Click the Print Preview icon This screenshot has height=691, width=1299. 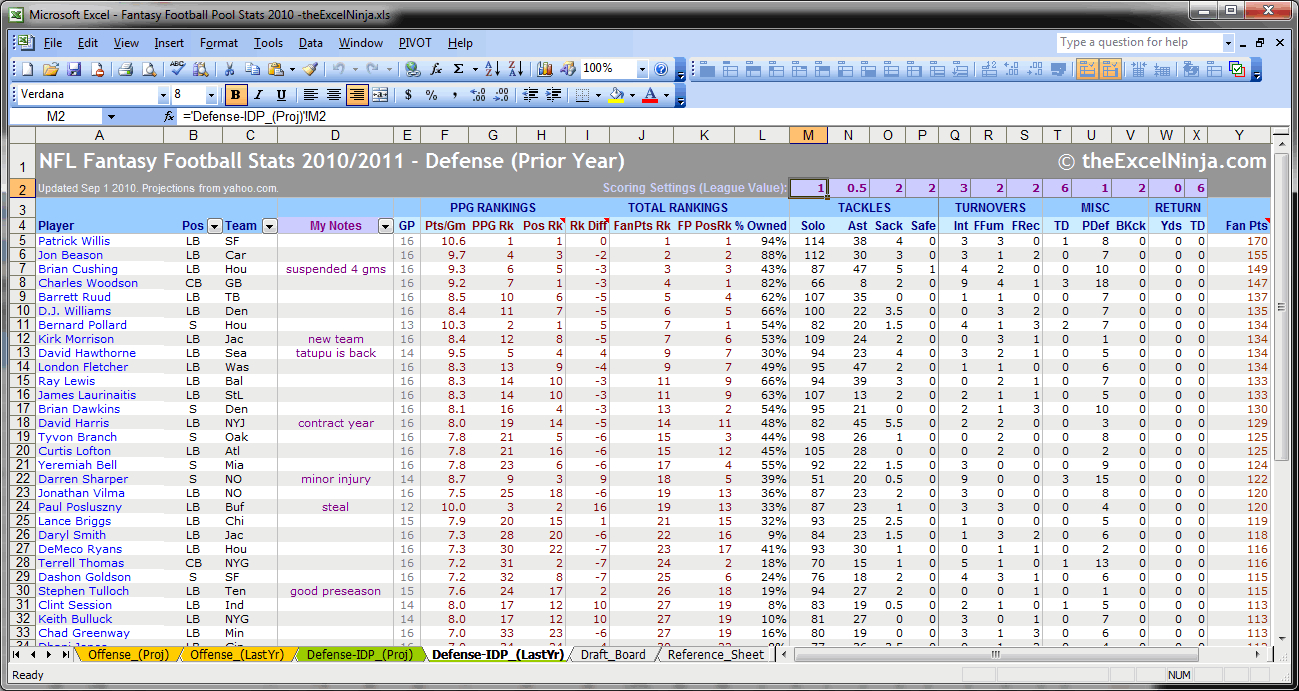(148, 69)
